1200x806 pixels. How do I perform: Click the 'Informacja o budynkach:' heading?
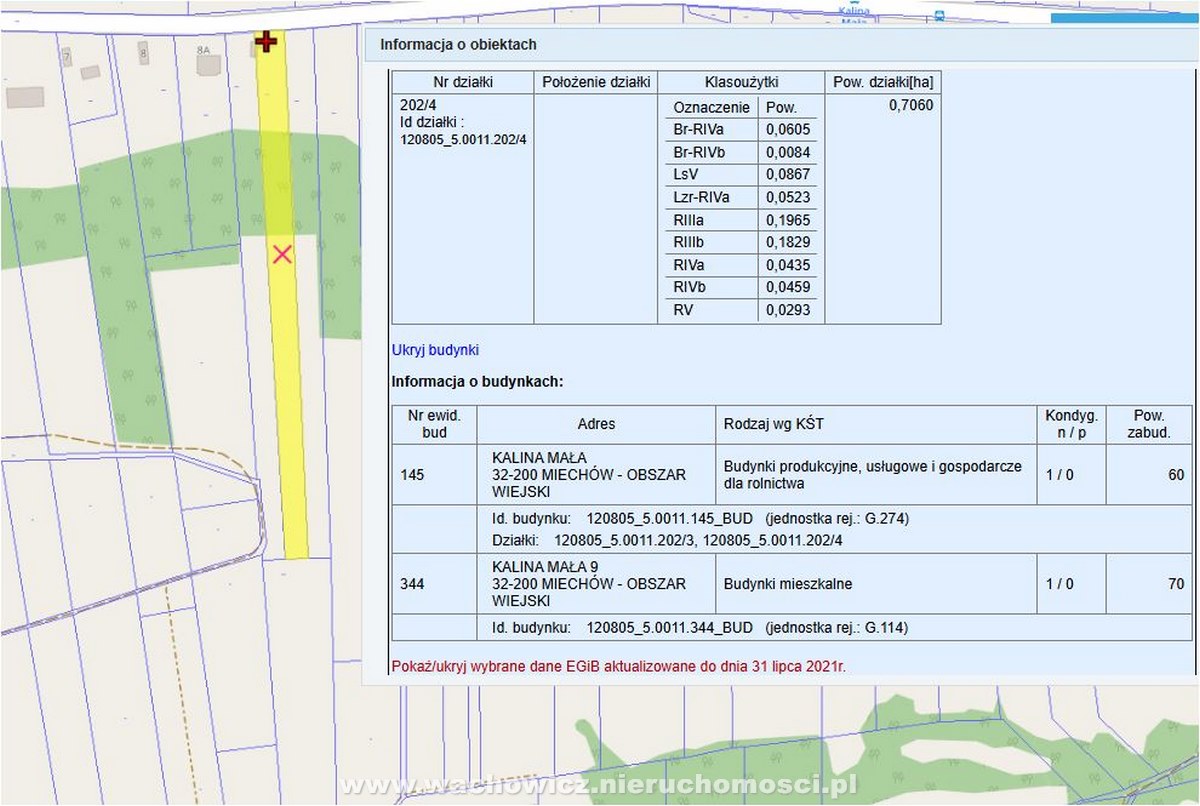point(478,382)
